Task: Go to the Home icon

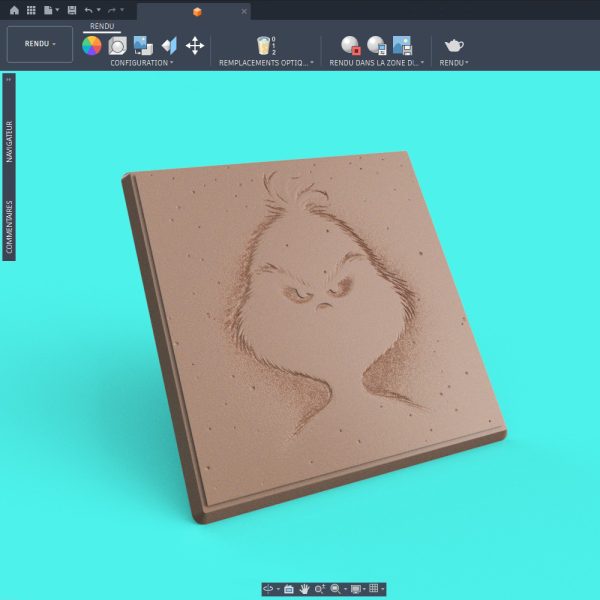Action: pyautogui.click(x=14, y=10)
